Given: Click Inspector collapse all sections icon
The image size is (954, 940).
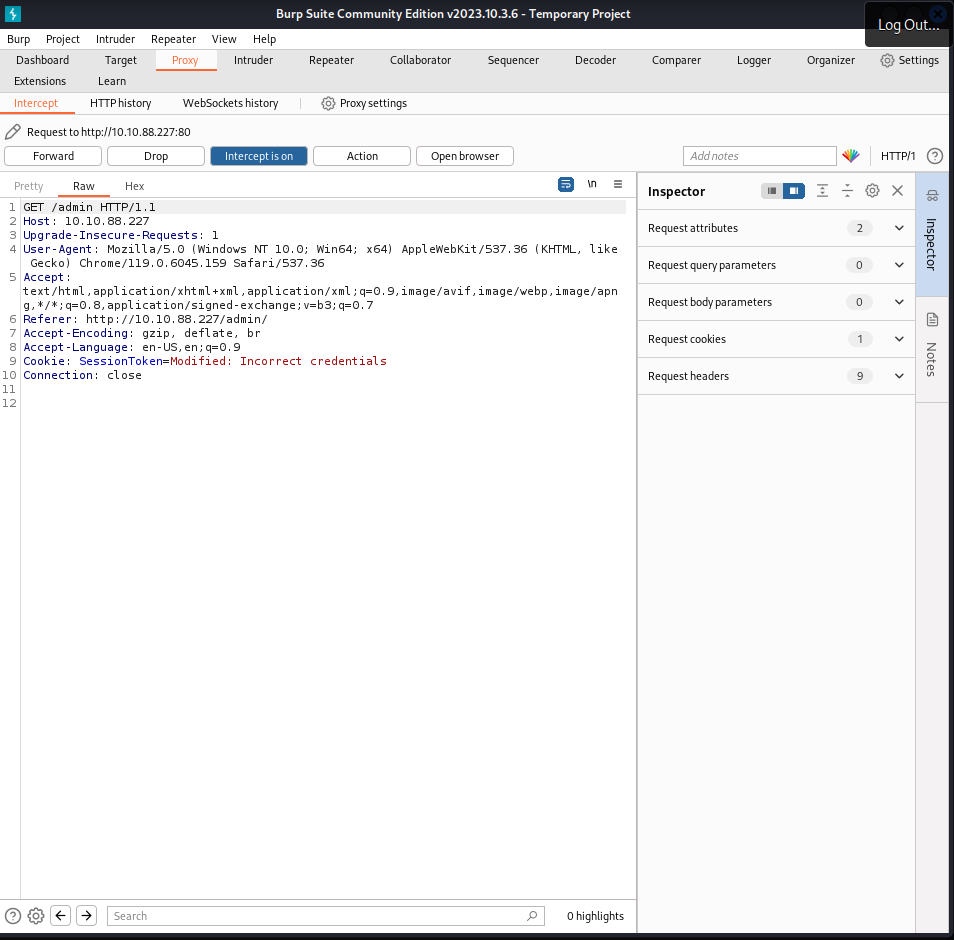Looking at the screenshot, I should 847,191.
